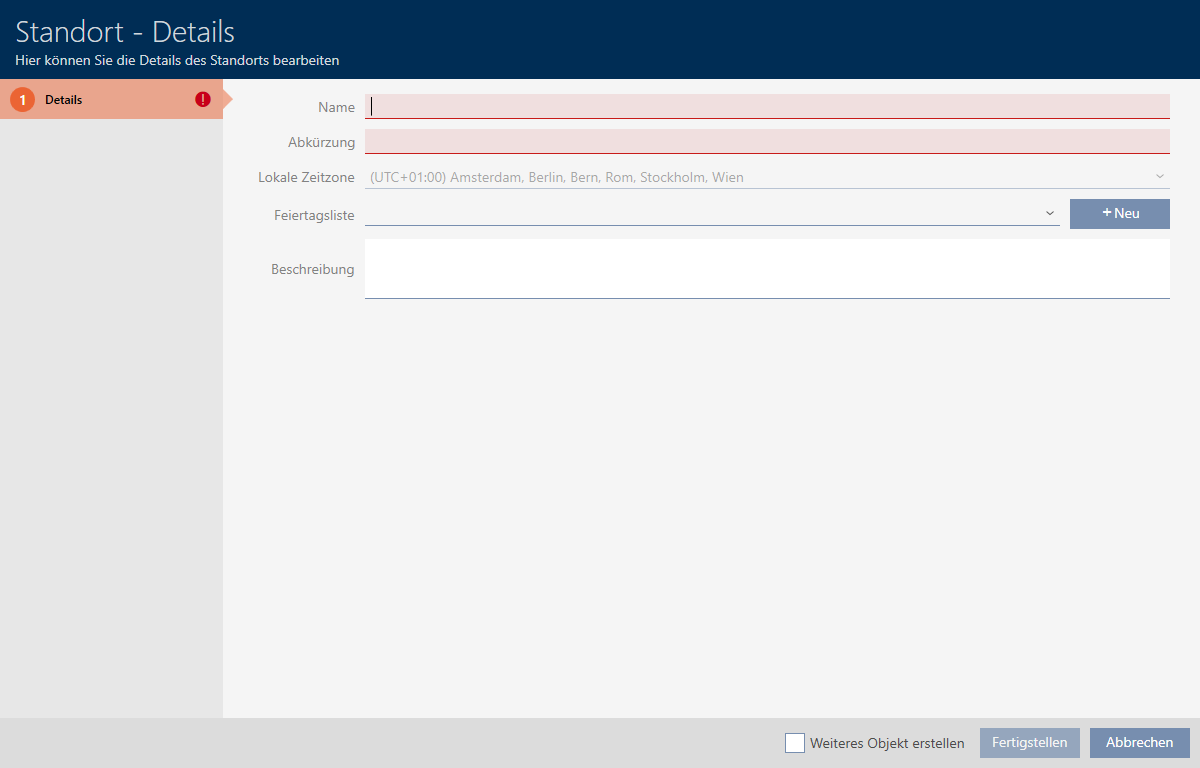Click the Name field label

(x=336, y=107)
